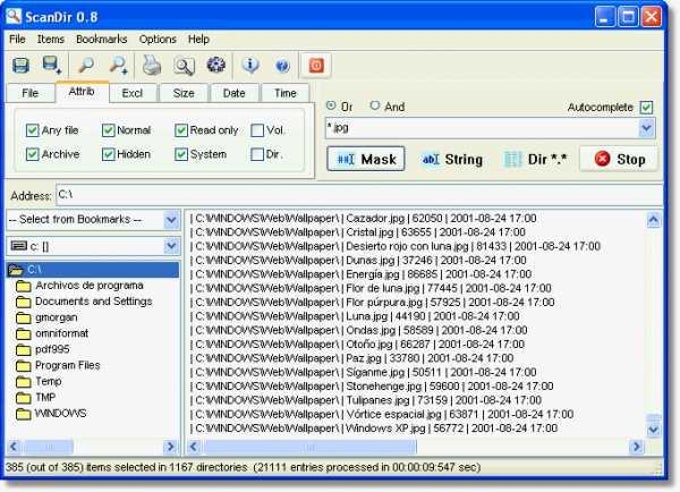This screenshot has width=680, height=492.
Task: Select the omniformat folder
Action: tap(62, 334)
